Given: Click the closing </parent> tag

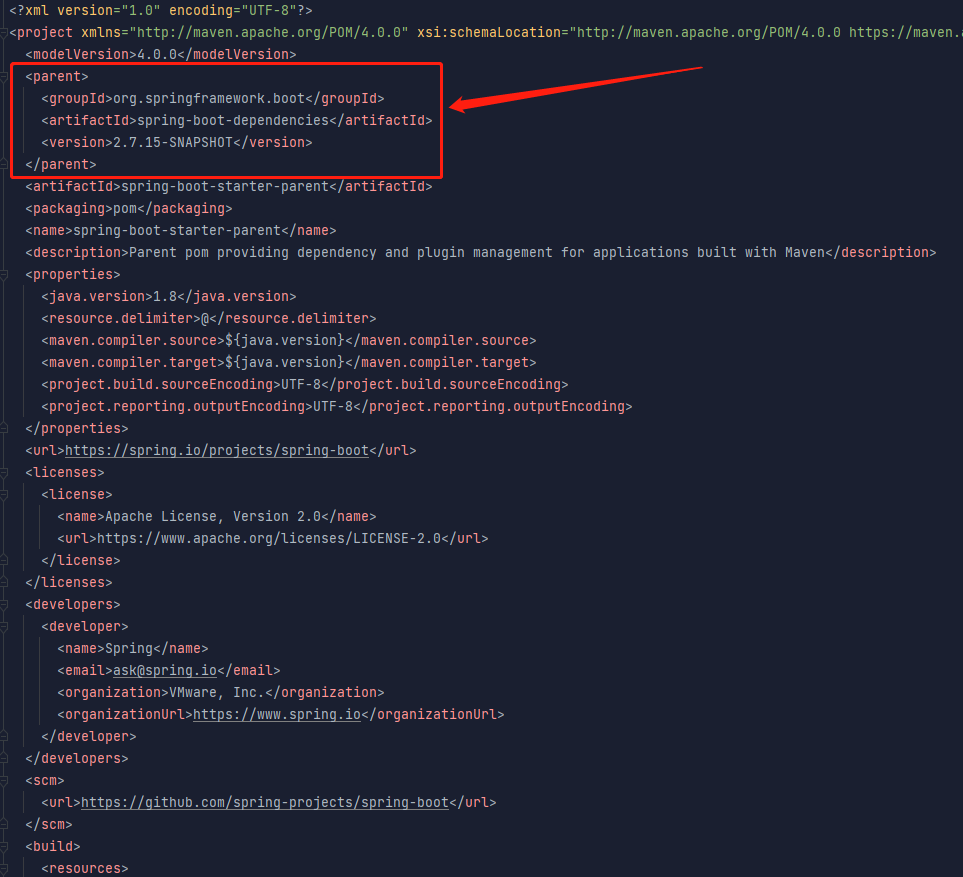Looking at the screenshot, I should pos(61,165).
